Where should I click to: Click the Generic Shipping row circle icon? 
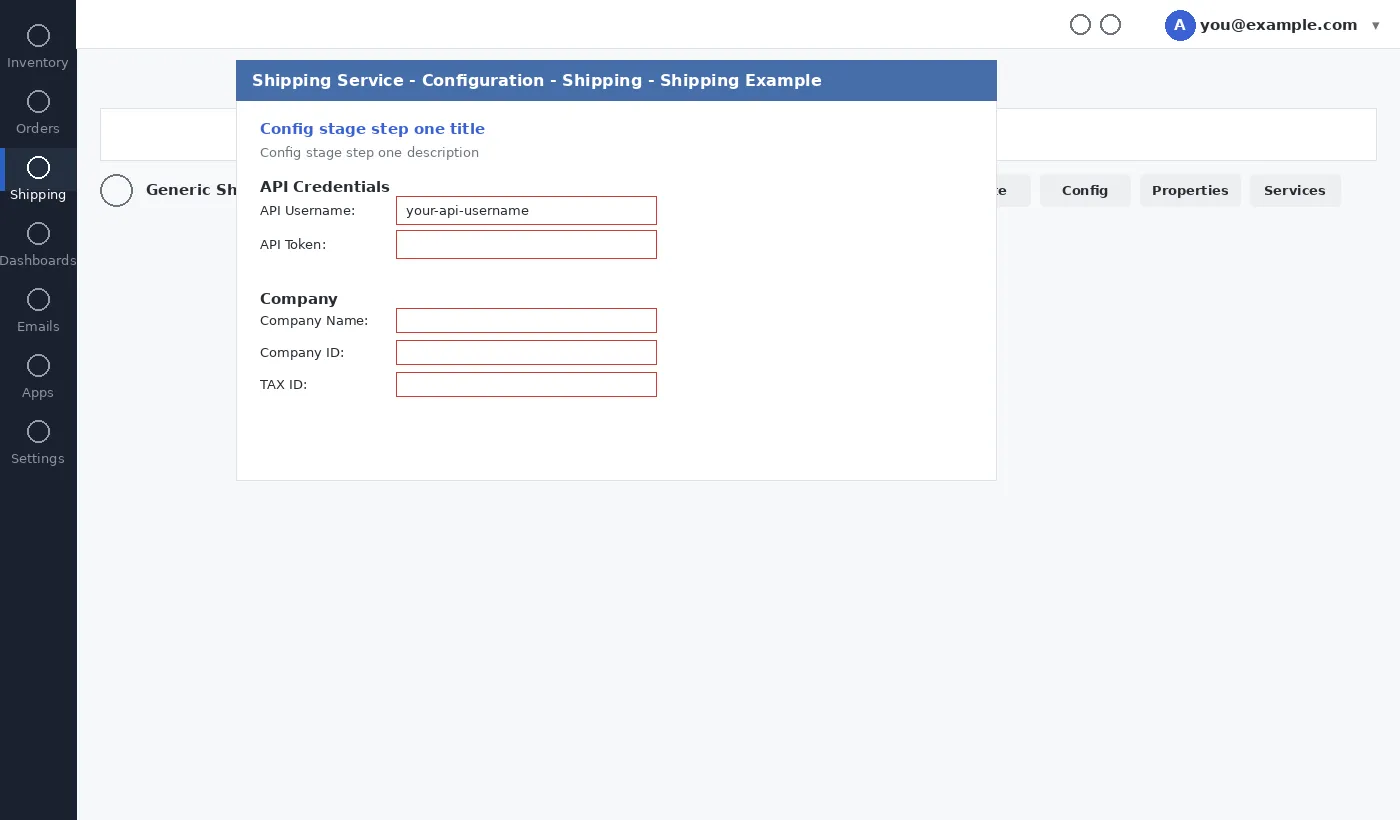coord(117,190)
